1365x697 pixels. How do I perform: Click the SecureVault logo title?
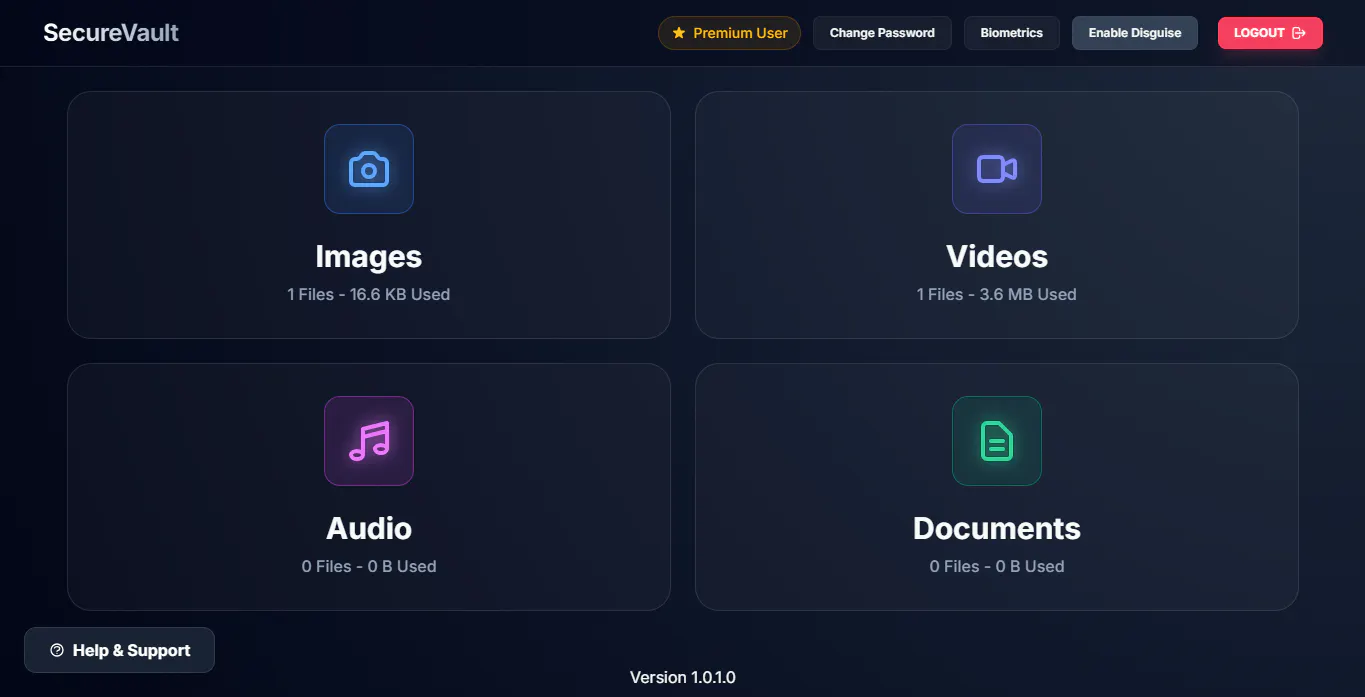tap(111, 32)
